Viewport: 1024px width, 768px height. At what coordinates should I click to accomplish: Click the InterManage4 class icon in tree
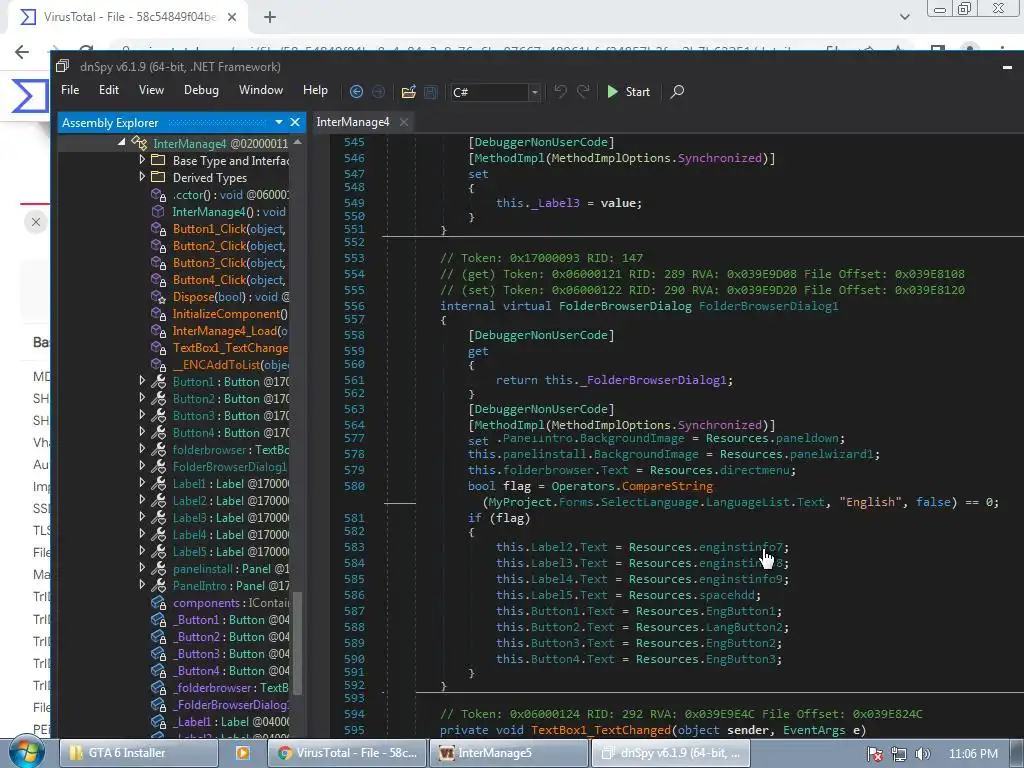pyautogui.click(x=140, y=144)
